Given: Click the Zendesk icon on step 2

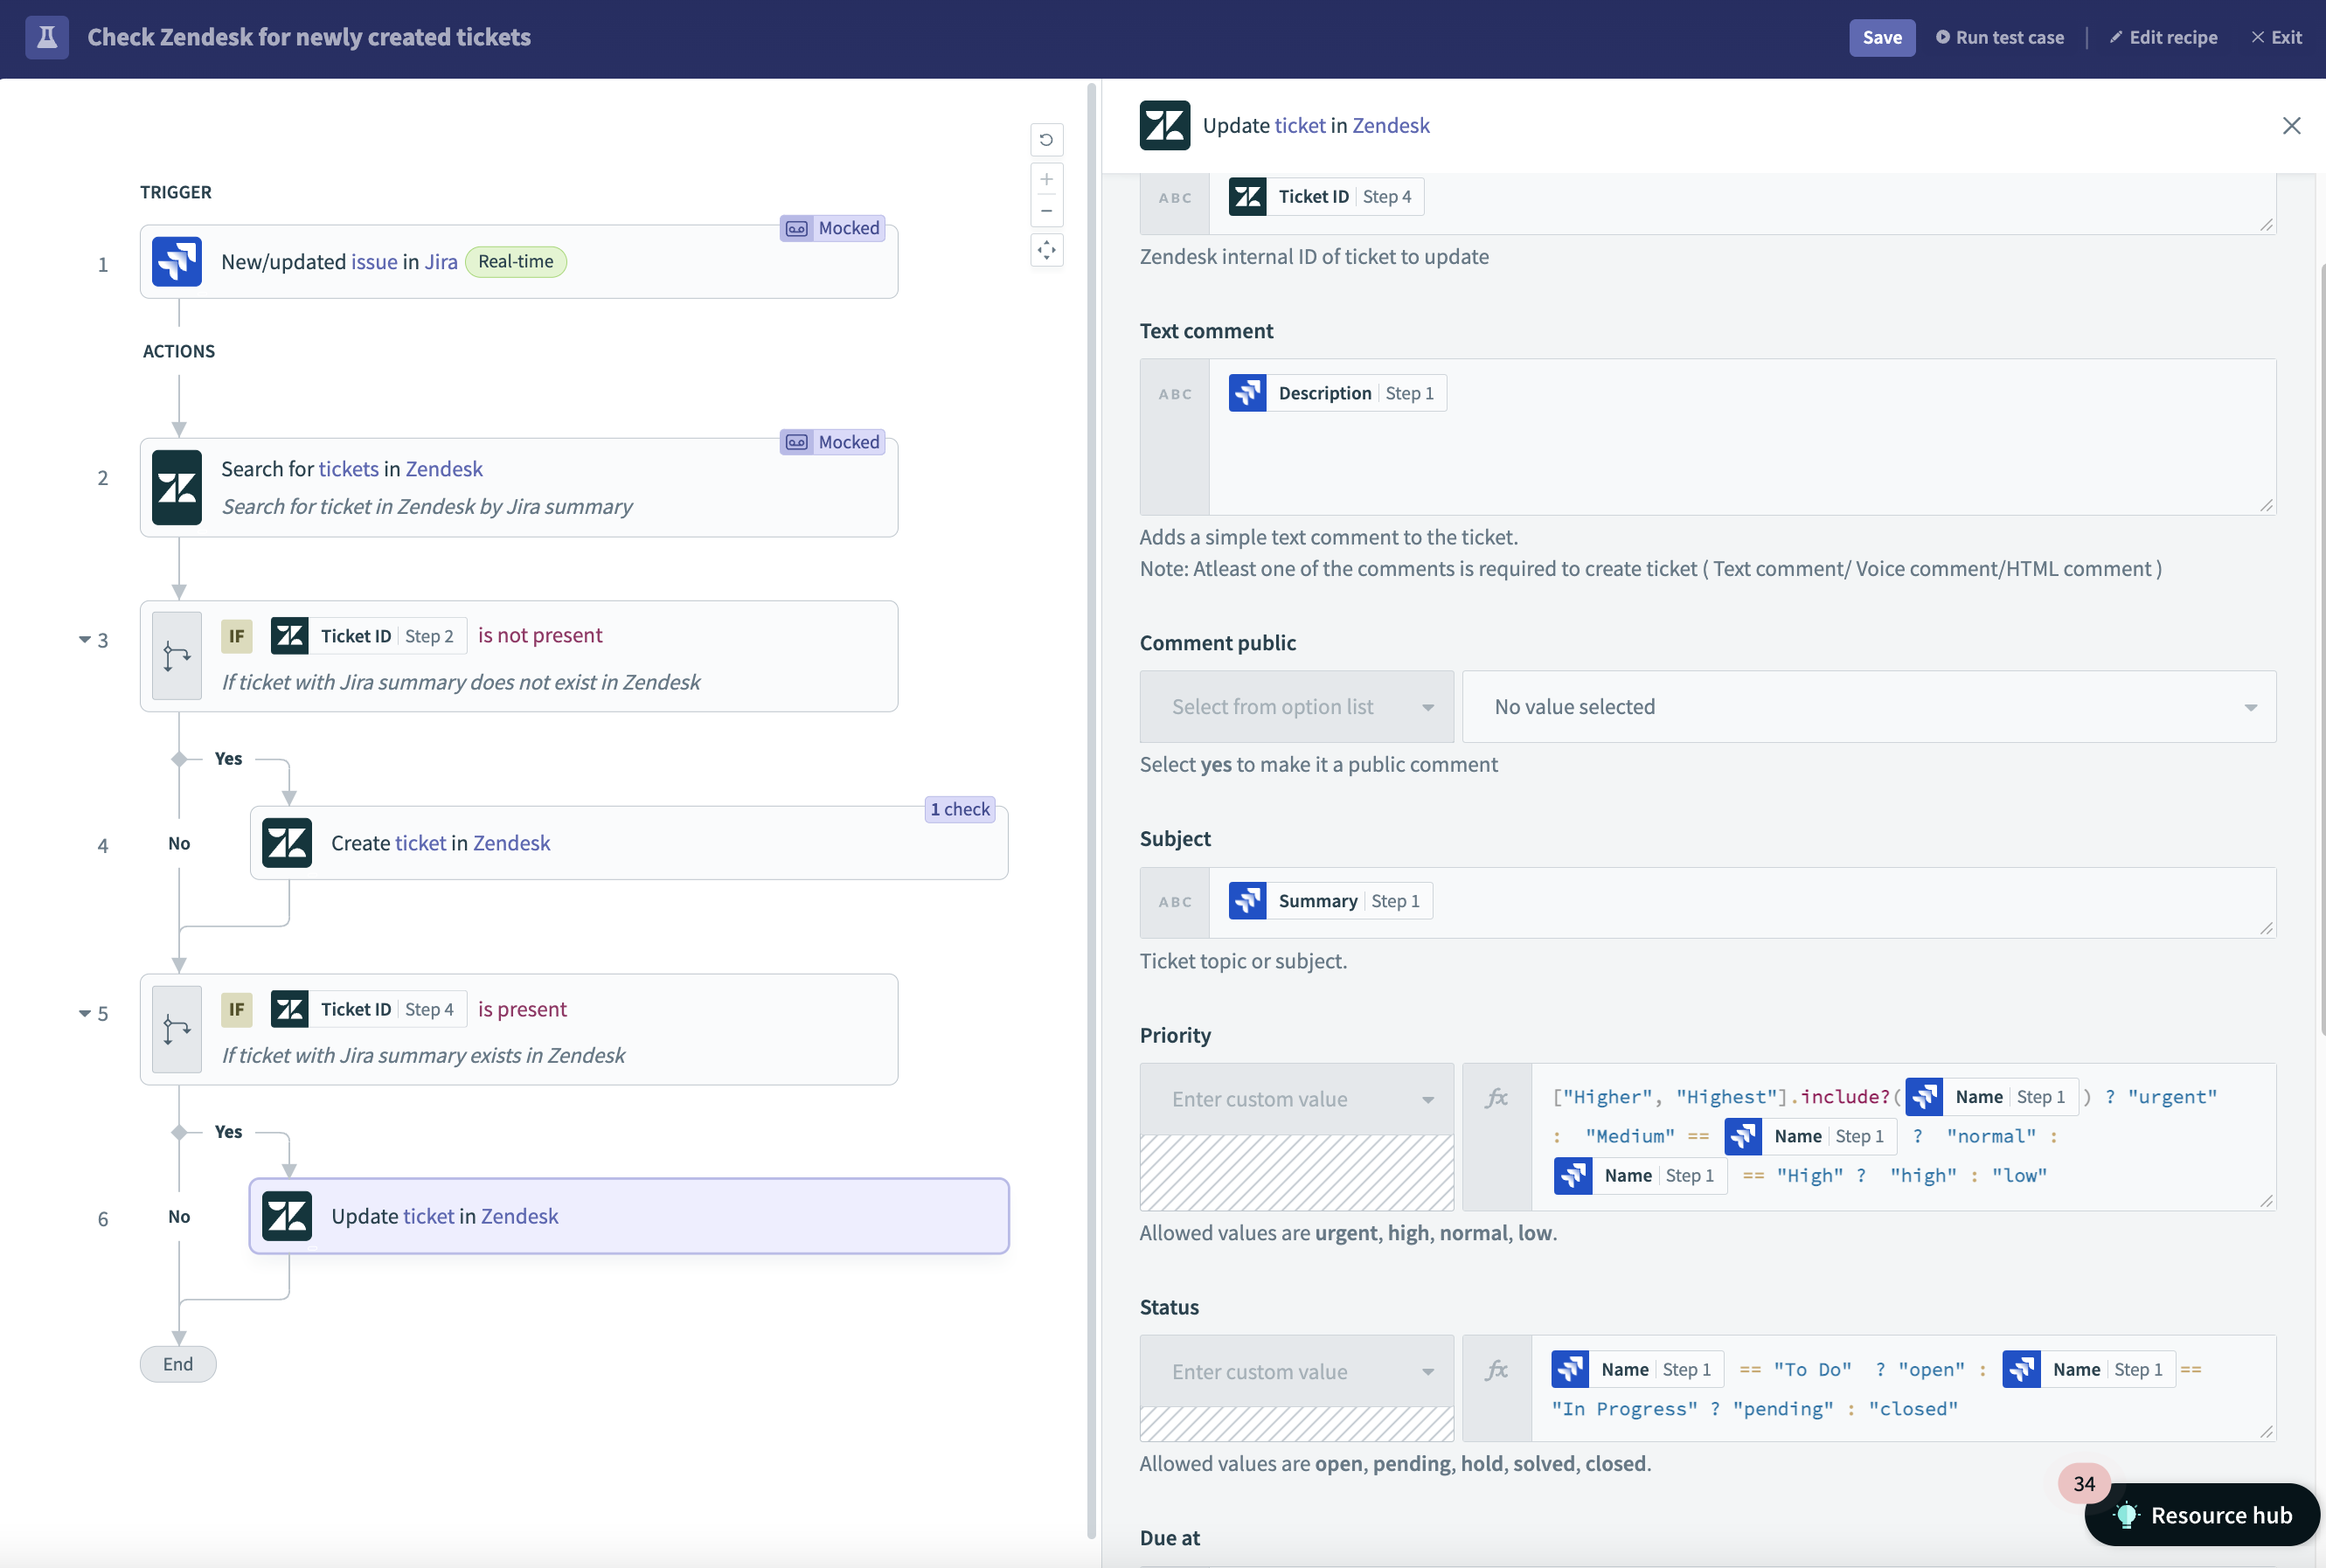Looking at the screenshot, I should click(x=177, y=487).
